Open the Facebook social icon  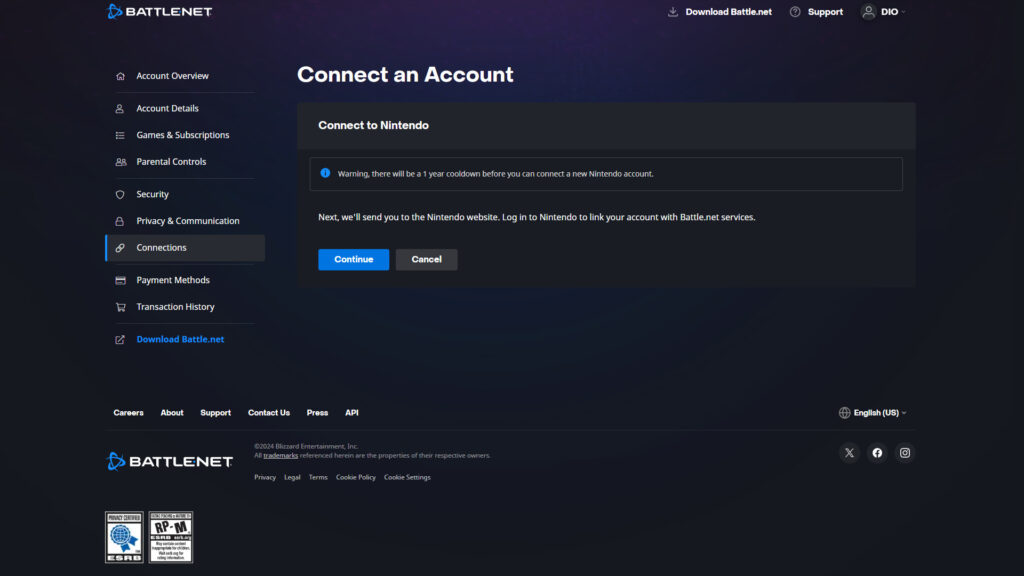[877, 453]
